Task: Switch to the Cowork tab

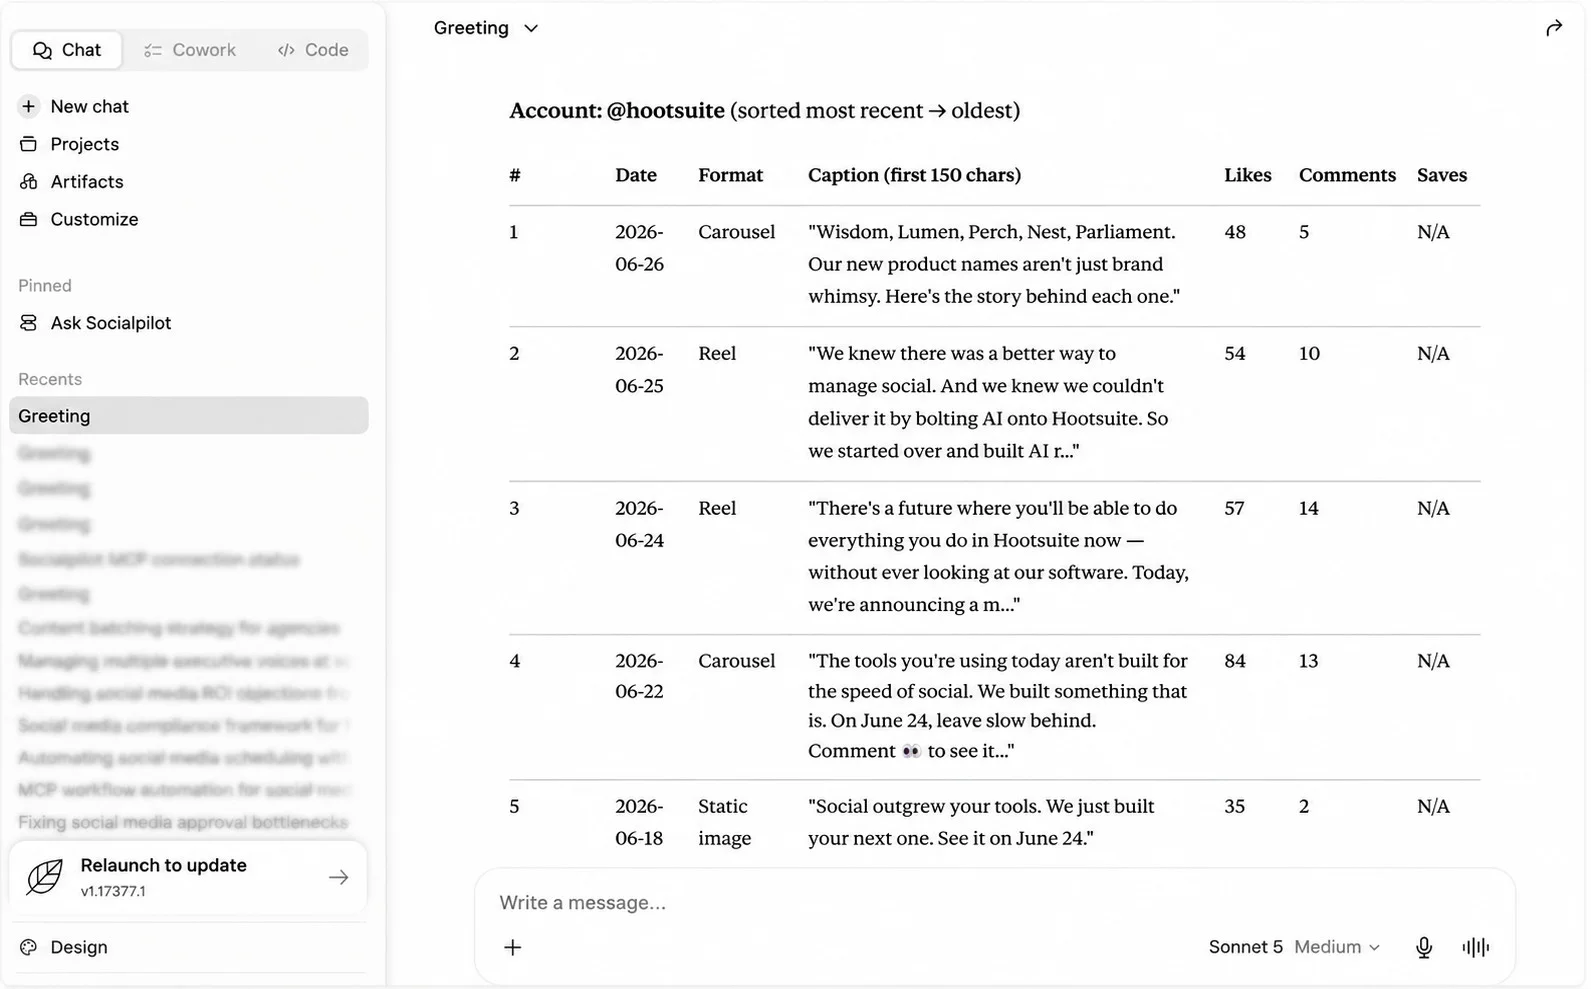Action: tap(190, 50)
